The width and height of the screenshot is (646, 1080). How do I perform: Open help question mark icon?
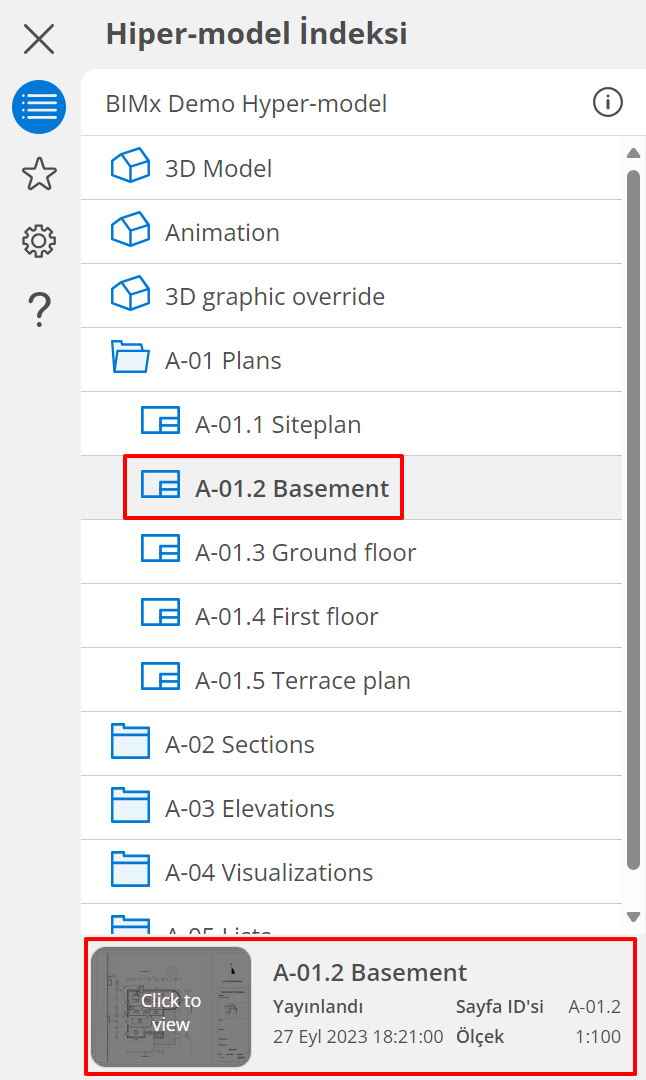[x=39, y=309]
